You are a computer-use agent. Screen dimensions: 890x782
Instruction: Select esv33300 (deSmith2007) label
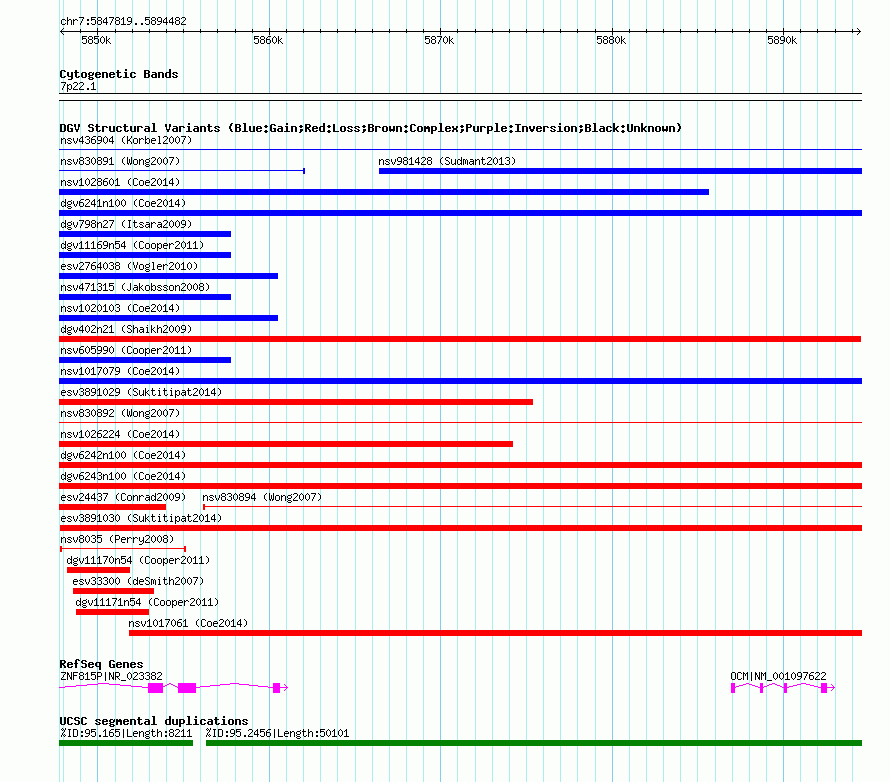click(138, 581)
